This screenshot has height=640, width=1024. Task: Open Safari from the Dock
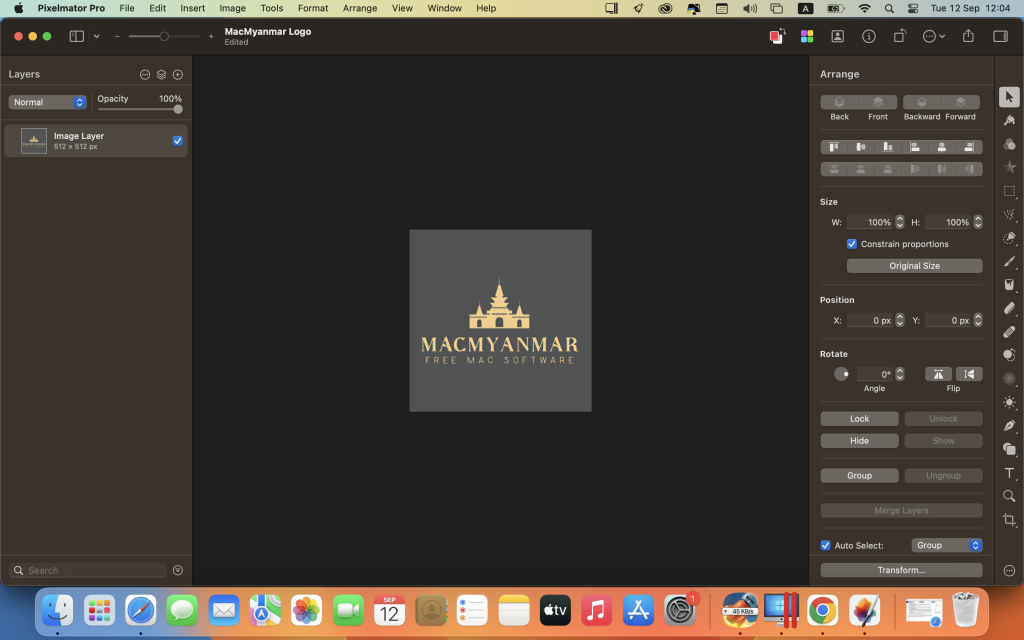[x=140, y=611]
